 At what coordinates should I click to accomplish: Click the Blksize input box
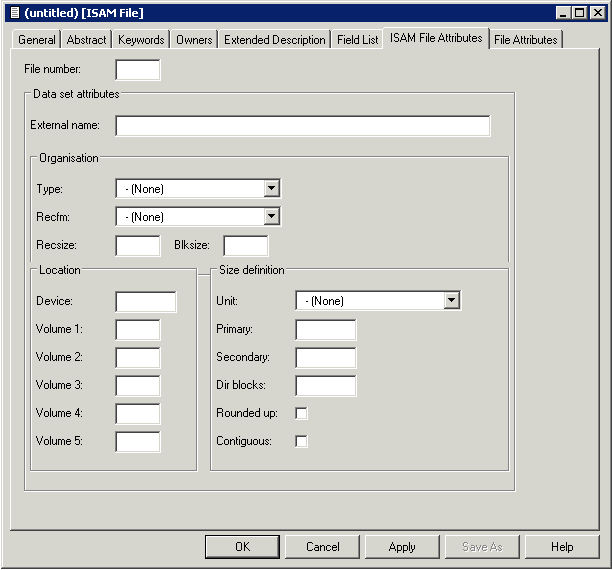coord(246,246)
